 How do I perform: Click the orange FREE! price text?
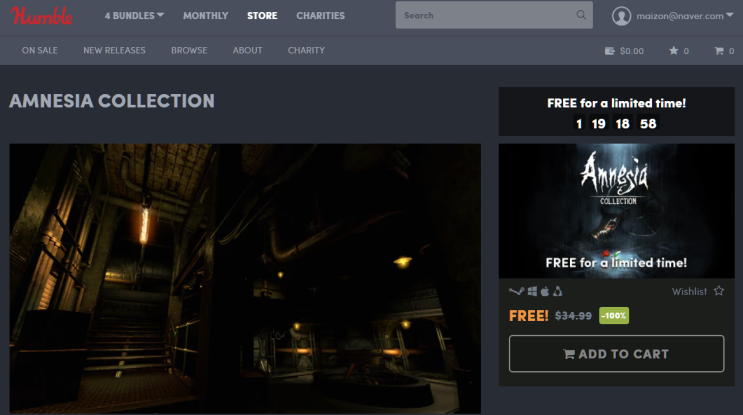(x=528, y=316)
